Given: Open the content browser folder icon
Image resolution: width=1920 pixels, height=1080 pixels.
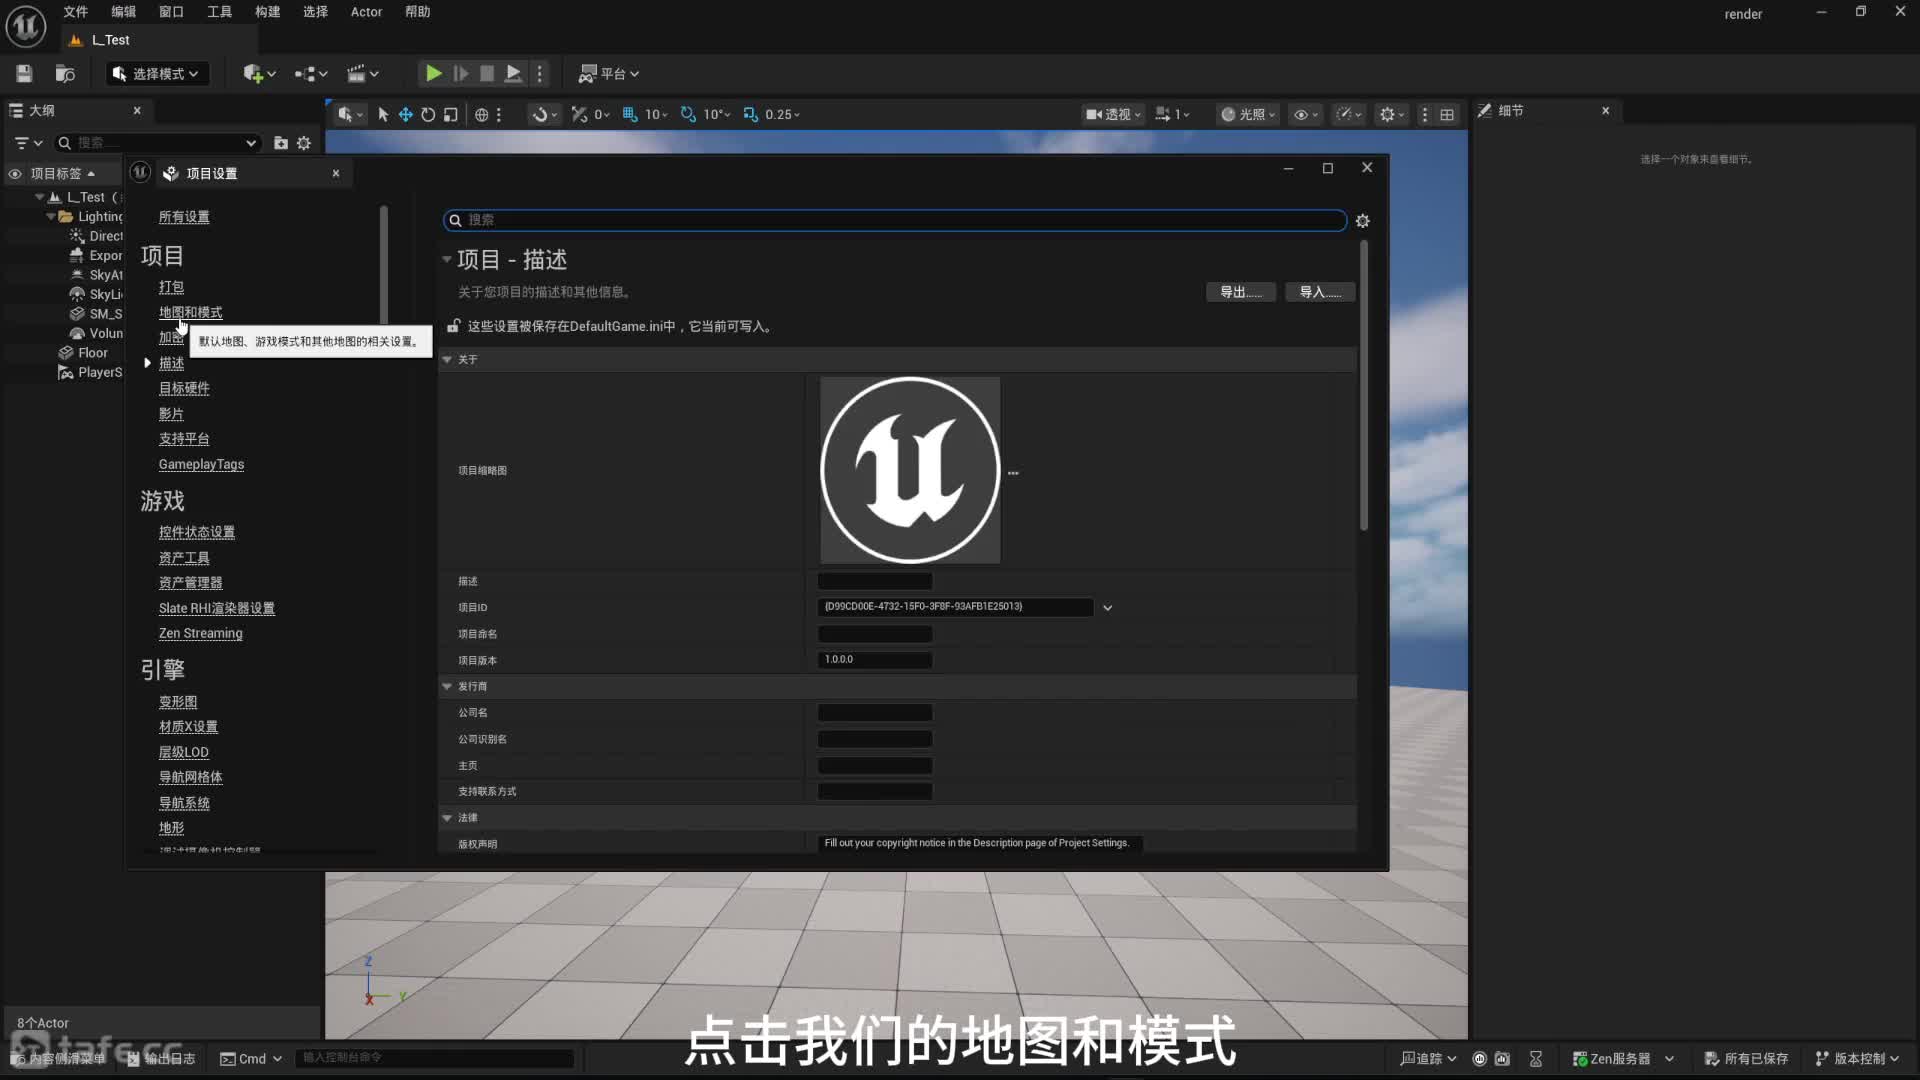Looking at the screenshot, I should [x=65, y=73].
